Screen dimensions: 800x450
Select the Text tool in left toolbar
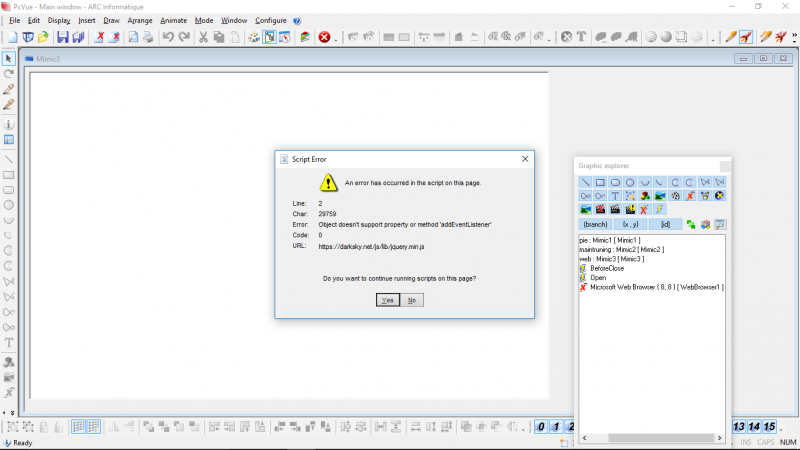(x=9, y=342)
